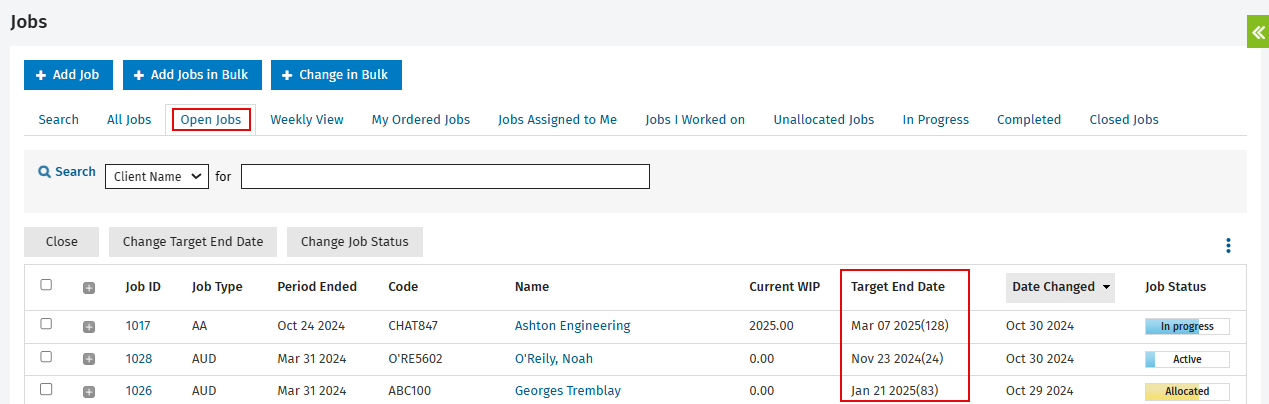The image size is (1269, 404).
Task: Click the Allocated status bar
Action: tap(1187, 391)
